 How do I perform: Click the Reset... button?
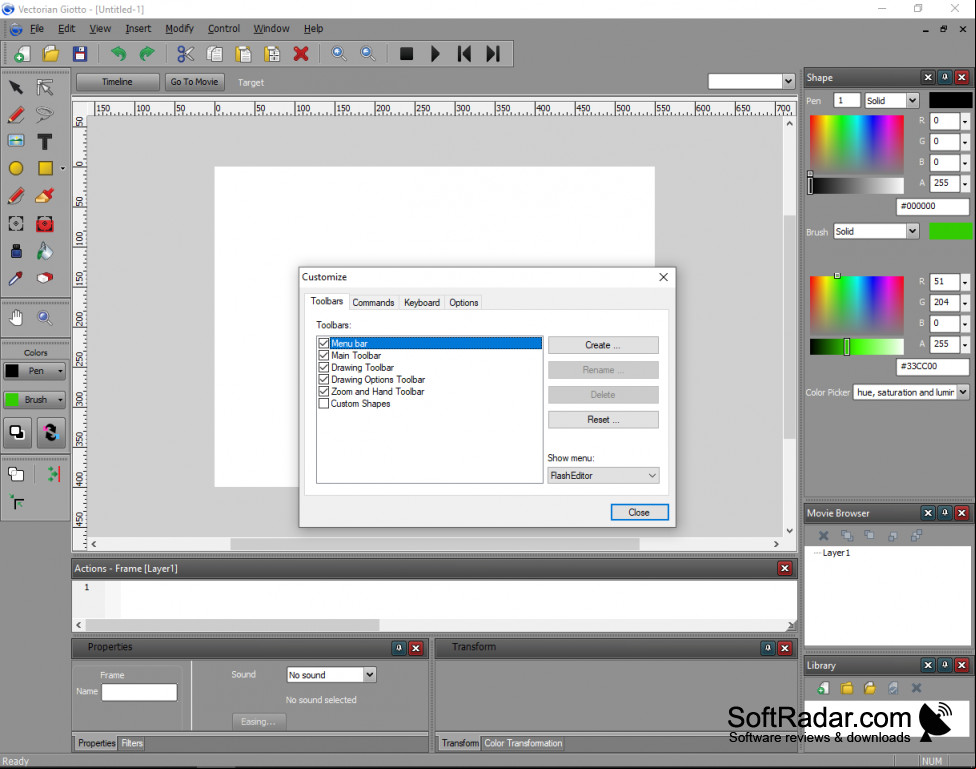603,420
